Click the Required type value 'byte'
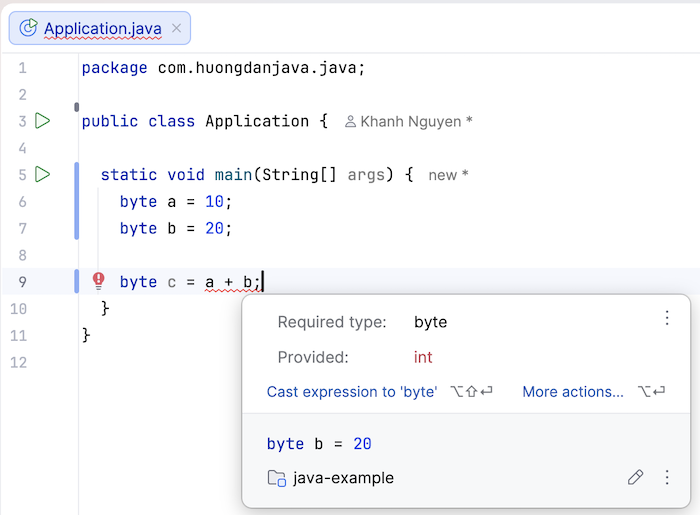Image resolution: width=700 pixels, height=515 pixels. click(x=430, y=322)
